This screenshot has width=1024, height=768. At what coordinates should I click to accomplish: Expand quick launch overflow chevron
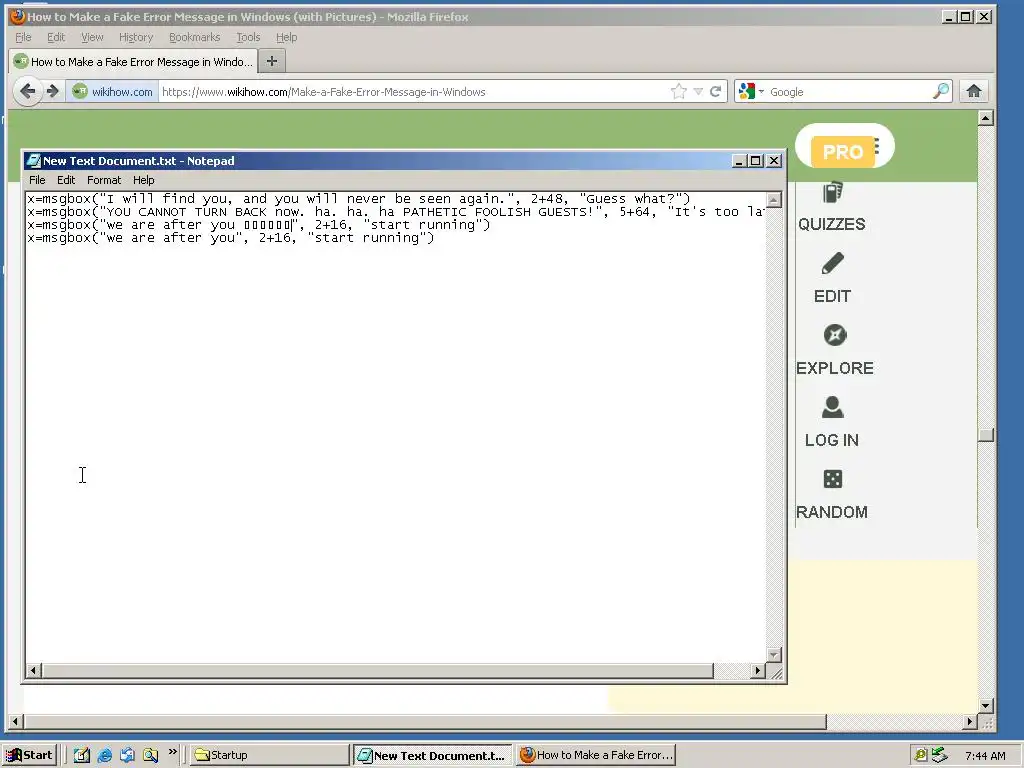tap(172, 752)
